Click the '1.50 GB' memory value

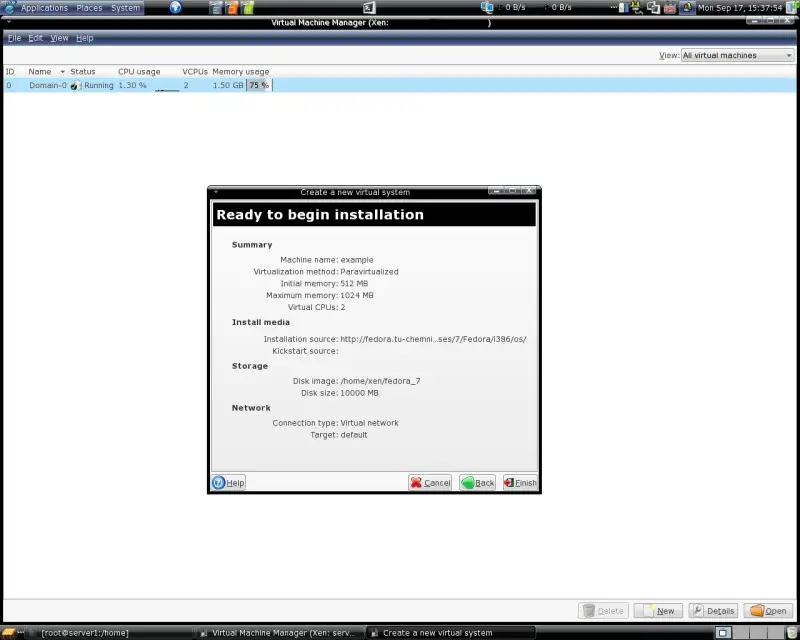coord(228,85)
